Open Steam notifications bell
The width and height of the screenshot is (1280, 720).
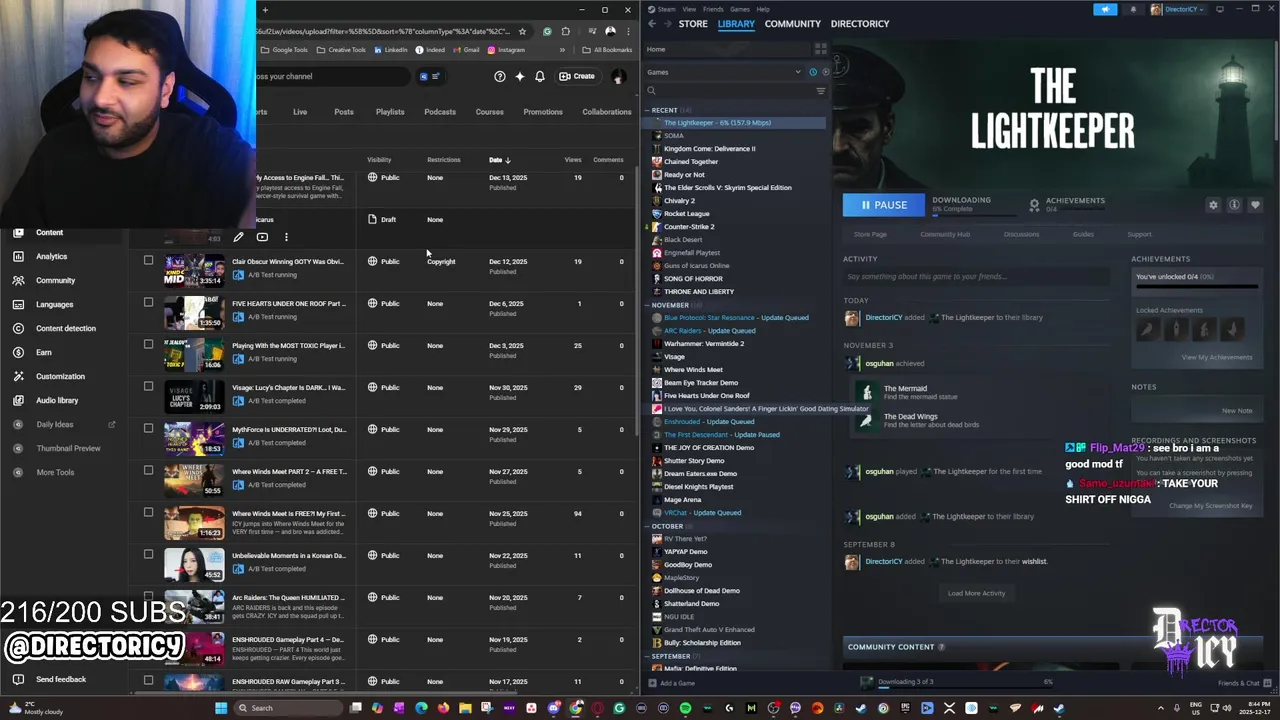click(x=1133, y=9)
